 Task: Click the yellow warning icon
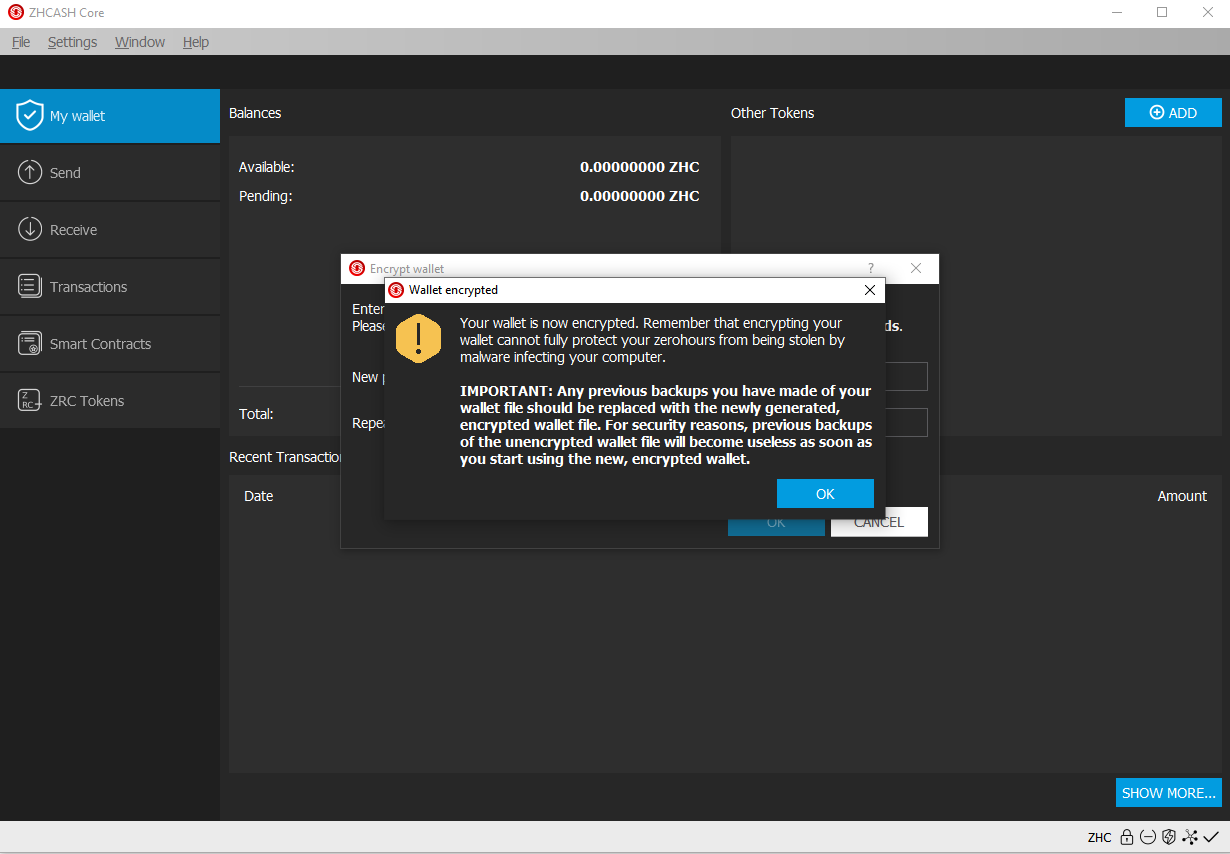(x=418, y=338)
